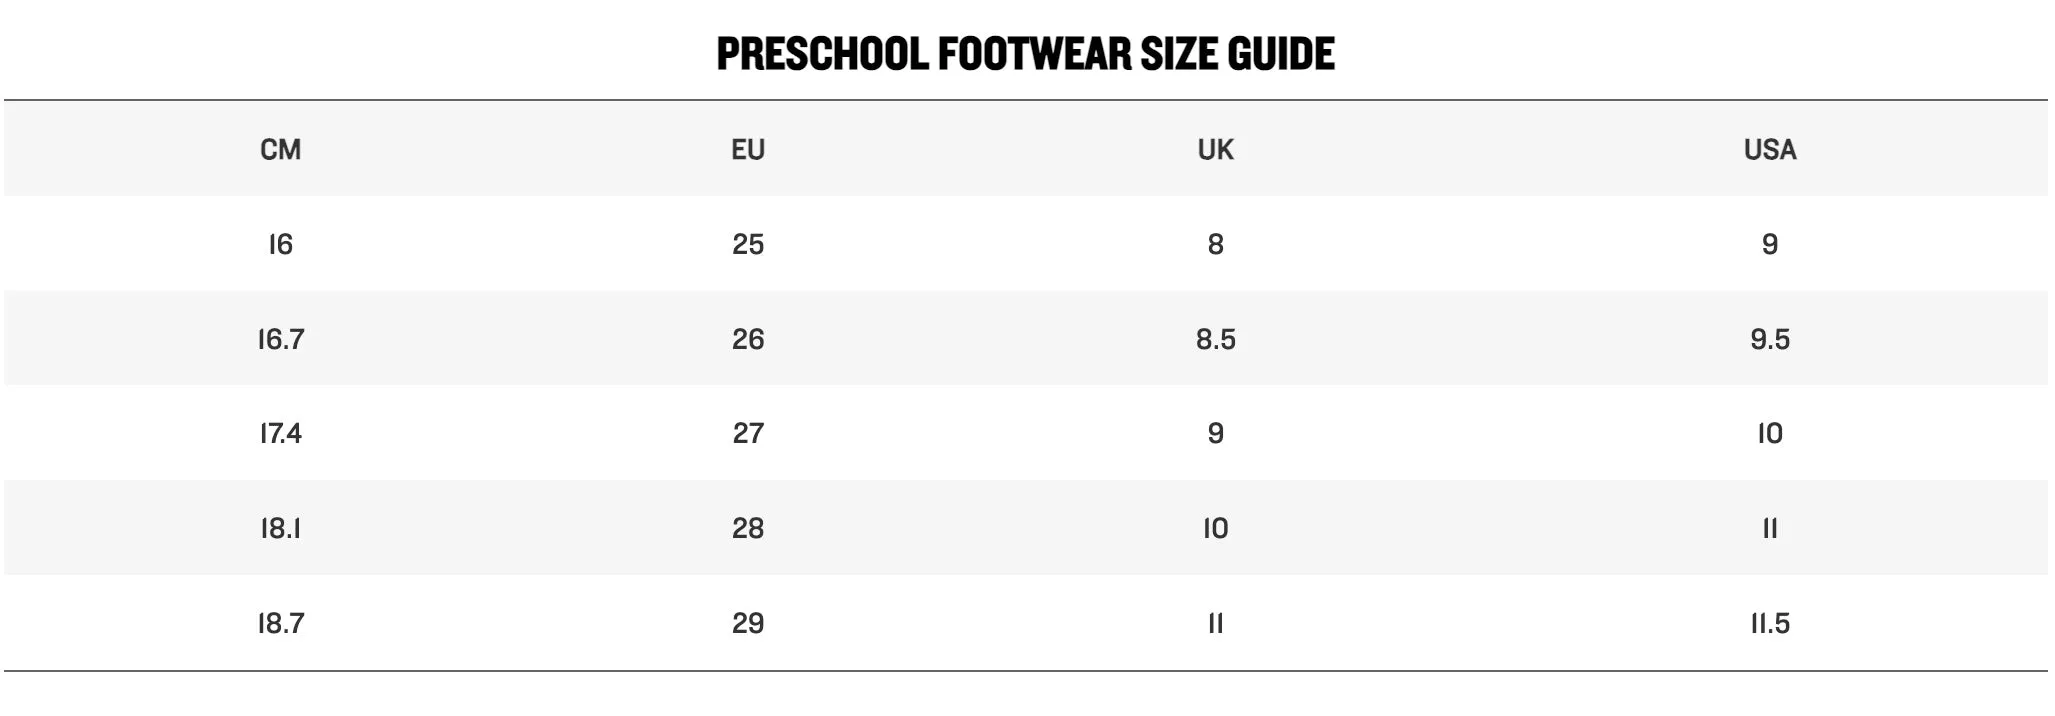Image resolution: width=2055 pixels, height=716 pixels.
Task: Select the USA column header
Action: (1770, 149)
